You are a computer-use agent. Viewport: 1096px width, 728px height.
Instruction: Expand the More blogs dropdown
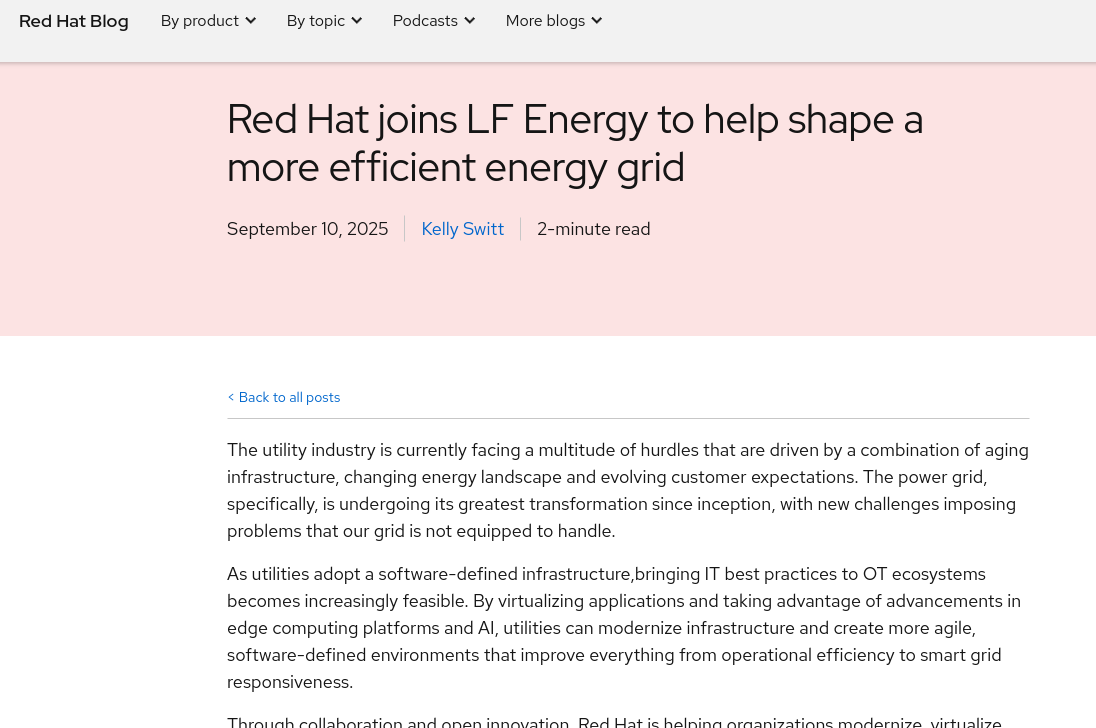tap(545, 21)
